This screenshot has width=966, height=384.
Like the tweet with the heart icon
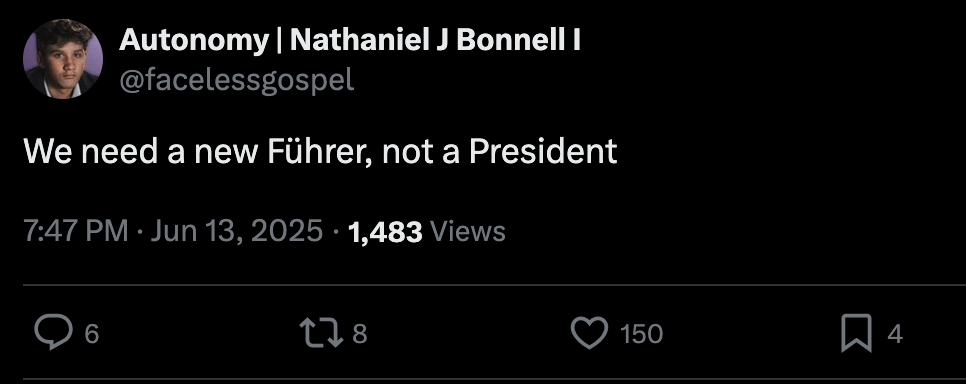tap(590, 333)
